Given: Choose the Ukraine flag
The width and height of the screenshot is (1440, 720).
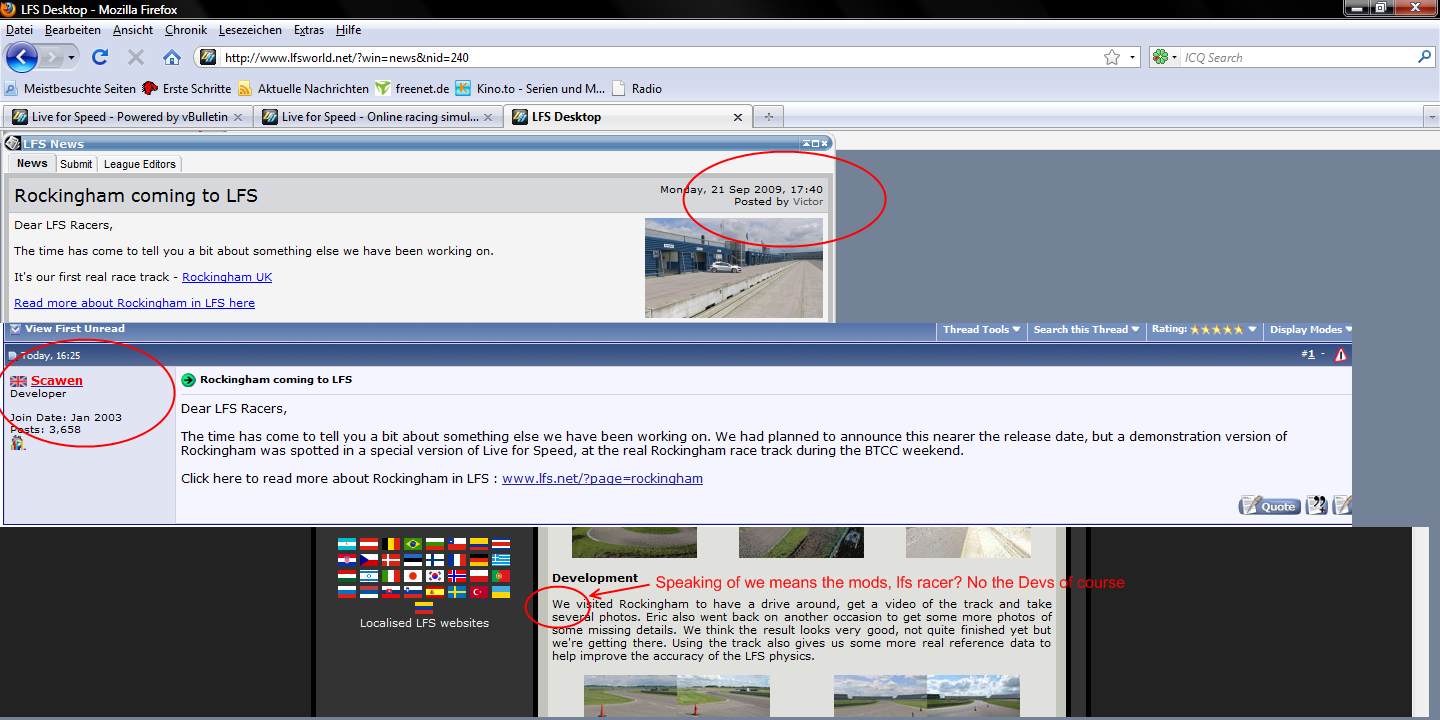Looking at the screenshot, I should tap(500, 592).
